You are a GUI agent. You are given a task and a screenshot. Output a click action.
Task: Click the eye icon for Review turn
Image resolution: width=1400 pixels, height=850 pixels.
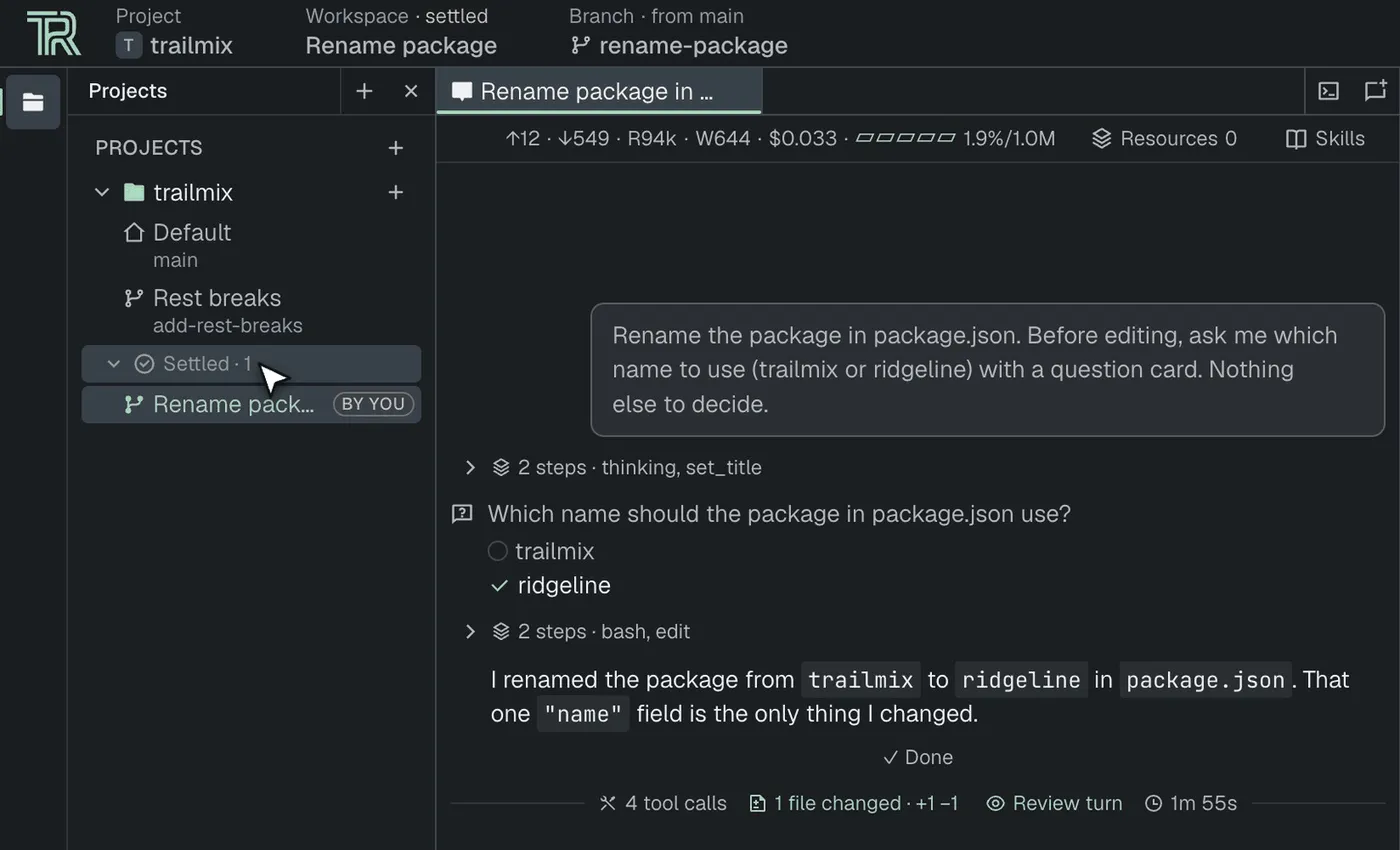click(995, 803)
